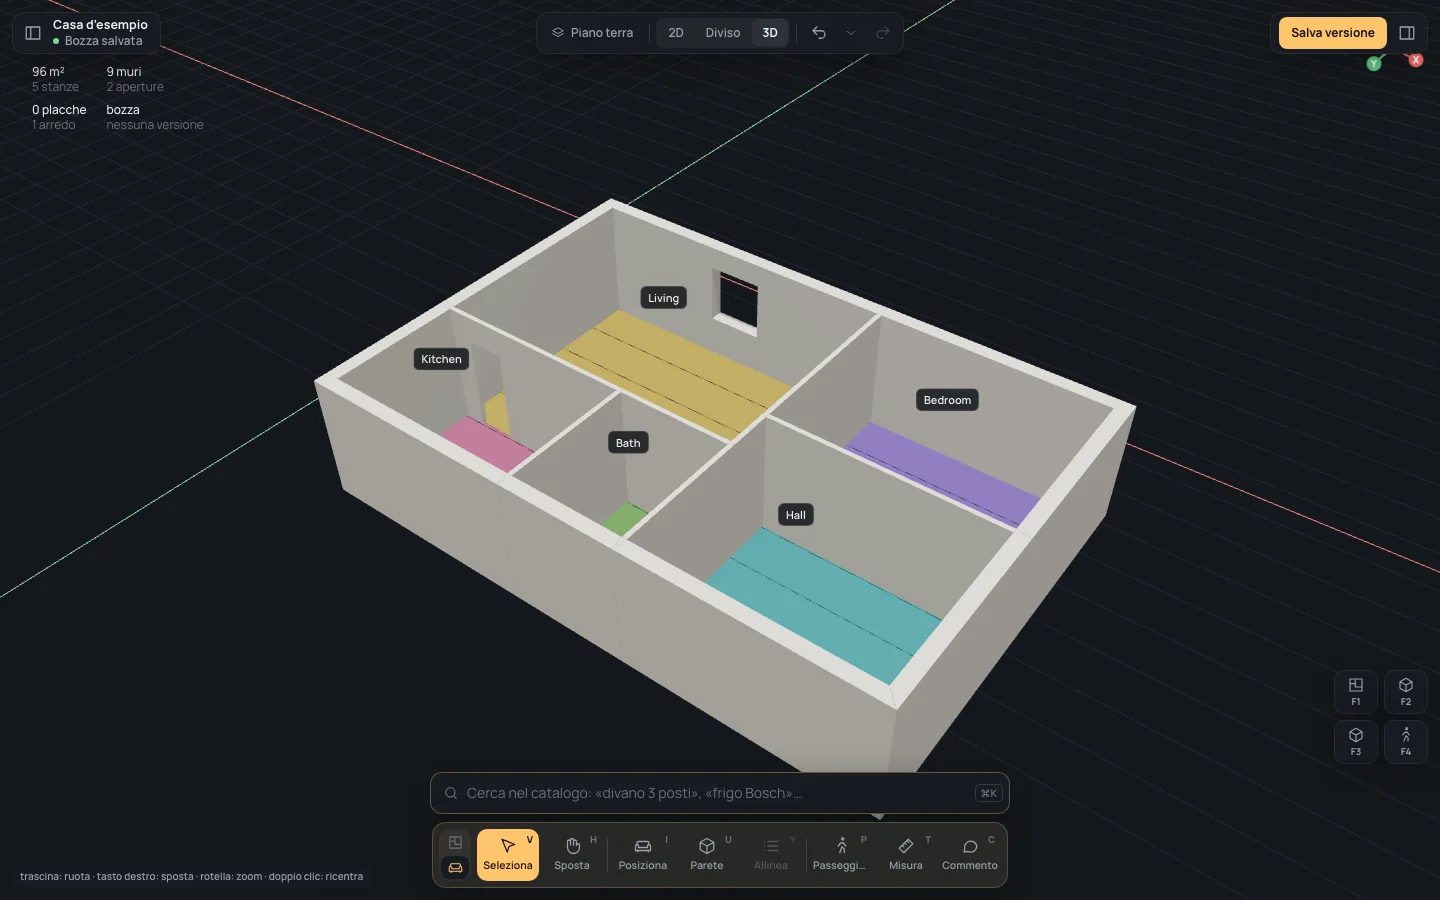
Task: Focus the catalog search field
Action: 720,793
